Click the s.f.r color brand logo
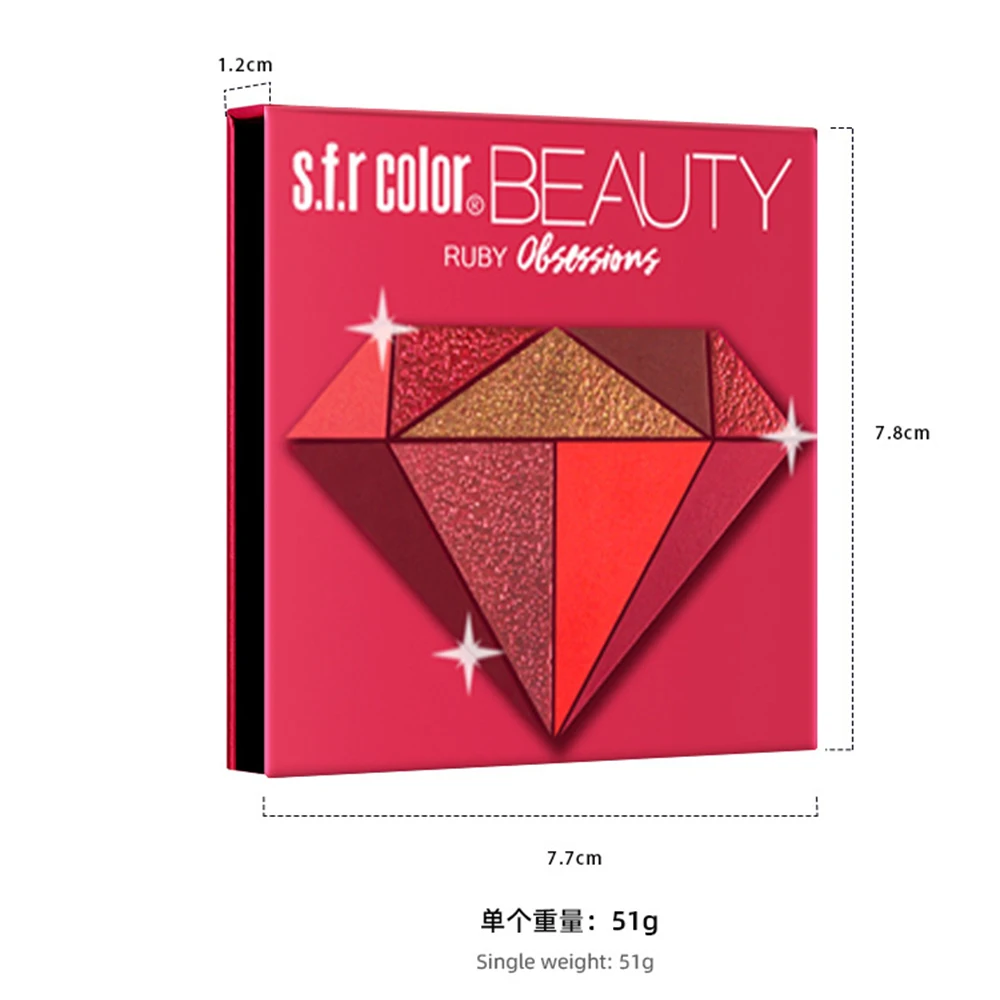1000x1000 pixels. coord(388,181)
